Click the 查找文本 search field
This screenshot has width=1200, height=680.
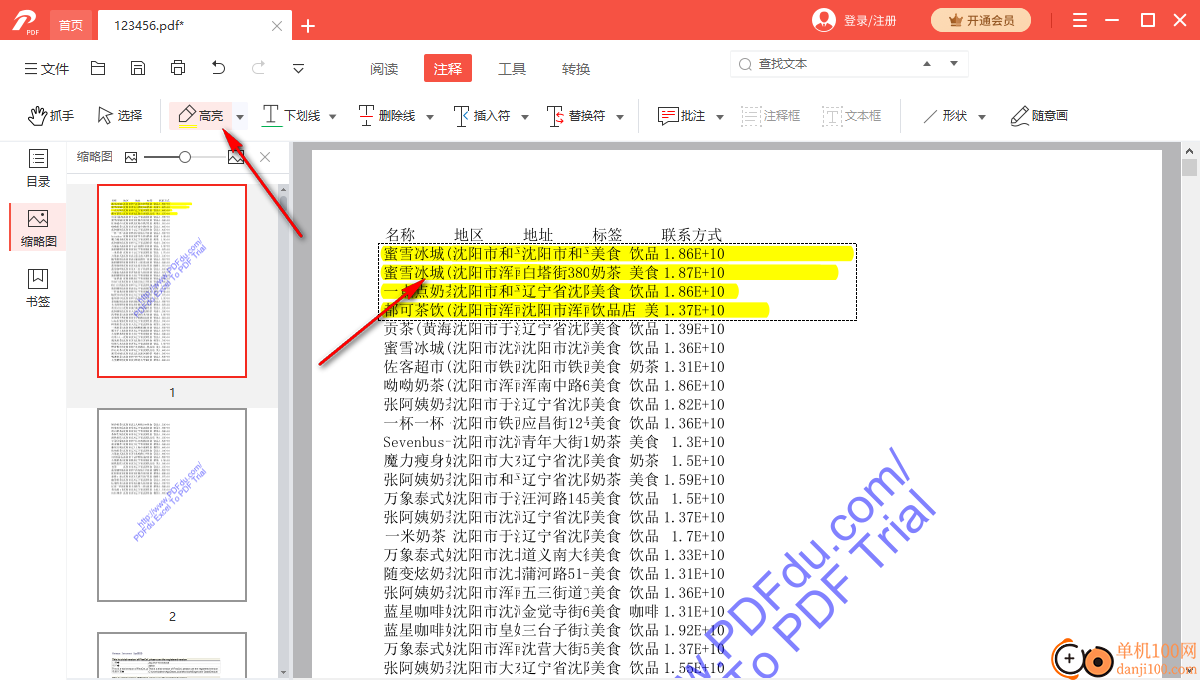818,64
